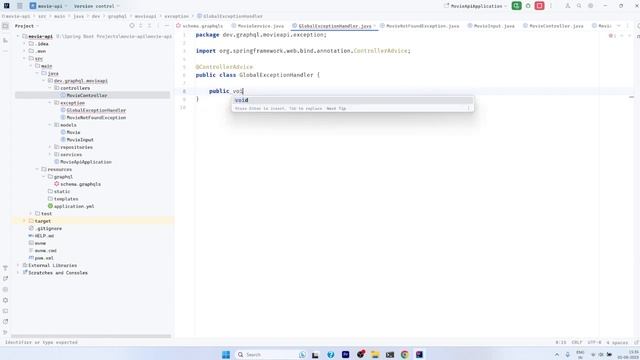640x360 pixels.
Task: Collapse the exception package
Action: click(x=50, y=103)
